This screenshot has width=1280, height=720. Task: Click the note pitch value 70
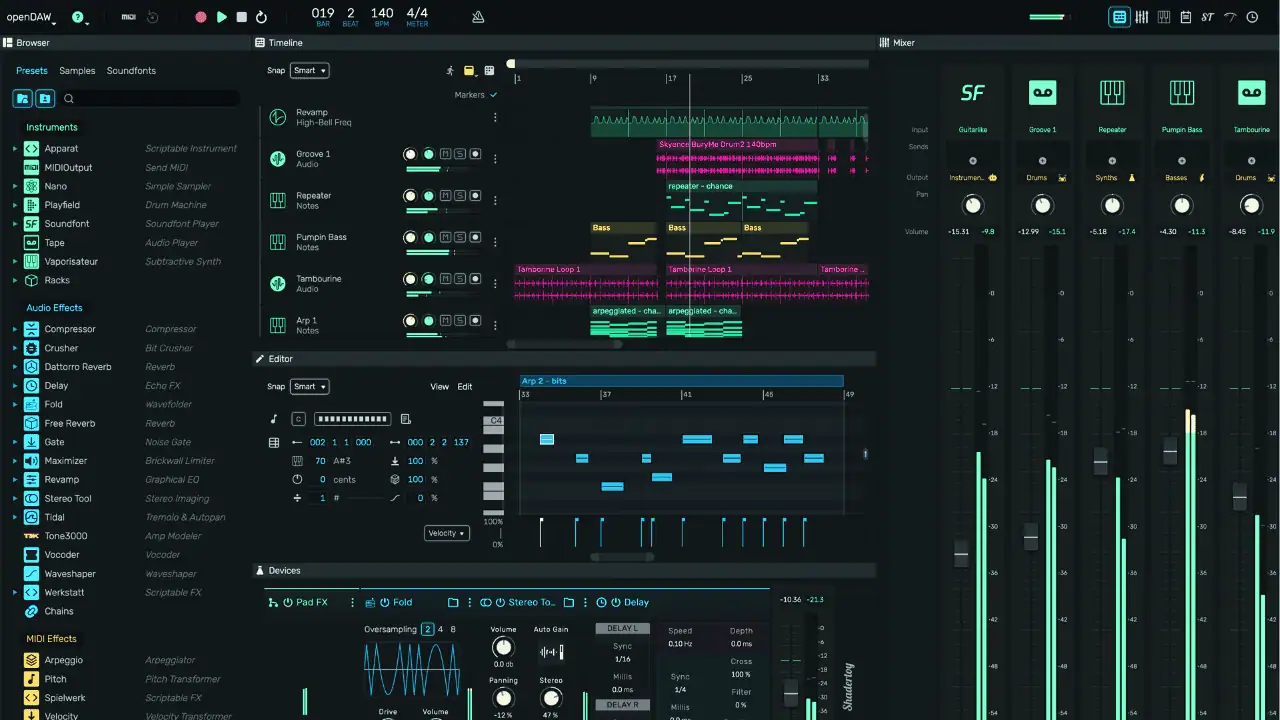(x=320, y=461)
